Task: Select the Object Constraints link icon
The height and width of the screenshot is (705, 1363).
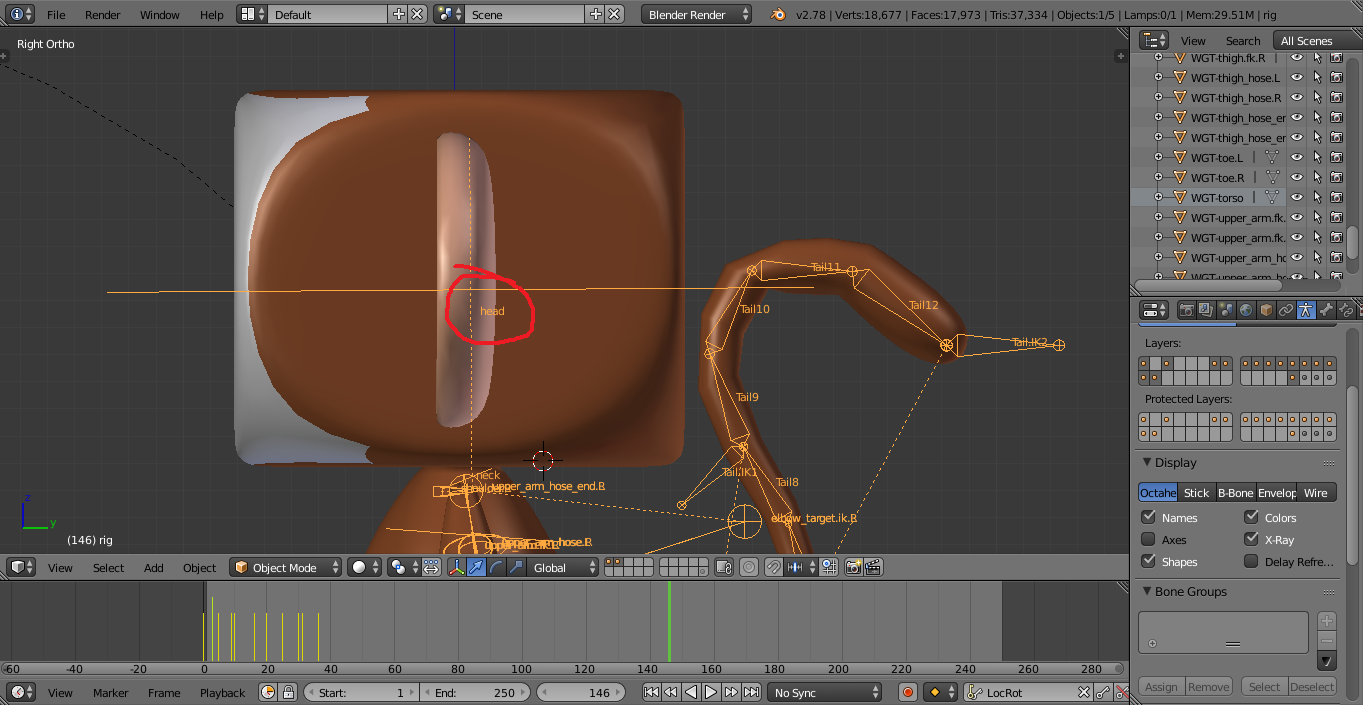Action: (x=1286, y=309)
